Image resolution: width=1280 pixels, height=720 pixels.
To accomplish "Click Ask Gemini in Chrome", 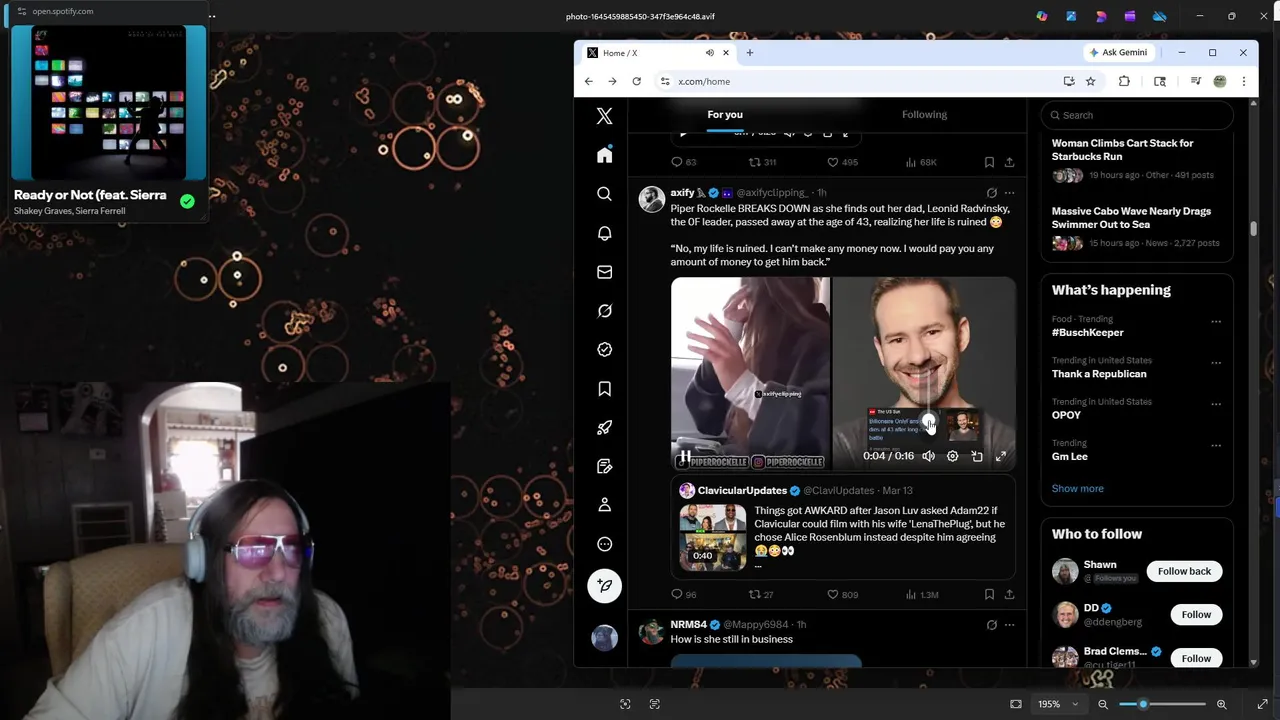I will pyautogui.click(x=1119, y=52).
